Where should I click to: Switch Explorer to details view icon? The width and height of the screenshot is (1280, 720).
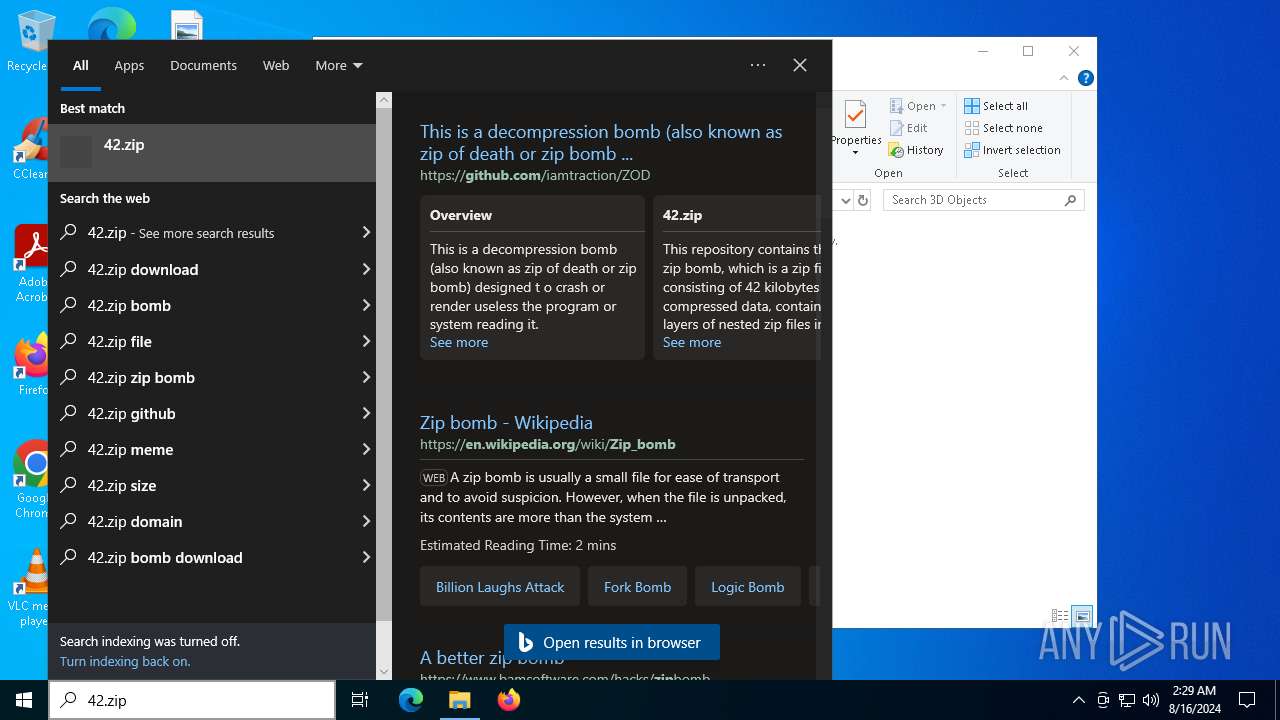pyautogui.click(x=1060, y=616)
